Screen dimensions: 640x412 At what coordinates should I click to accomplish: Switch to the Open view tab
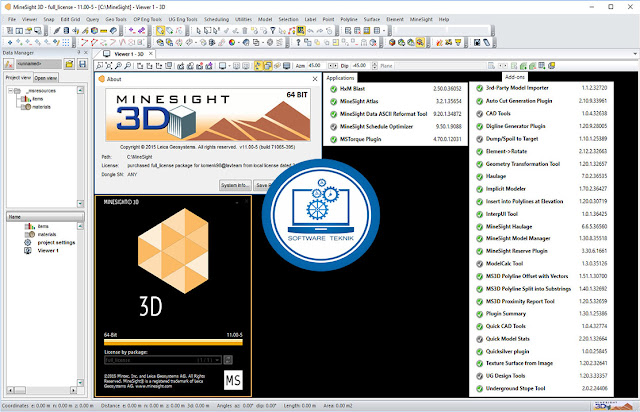click(46, 78)
